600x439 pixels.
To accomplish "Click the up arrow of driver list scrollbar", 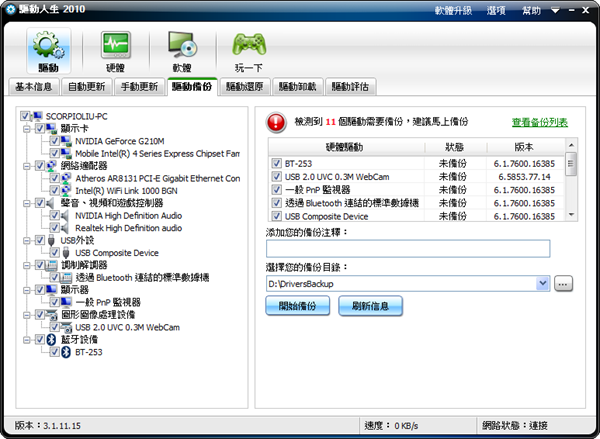I will click(571, 145).
